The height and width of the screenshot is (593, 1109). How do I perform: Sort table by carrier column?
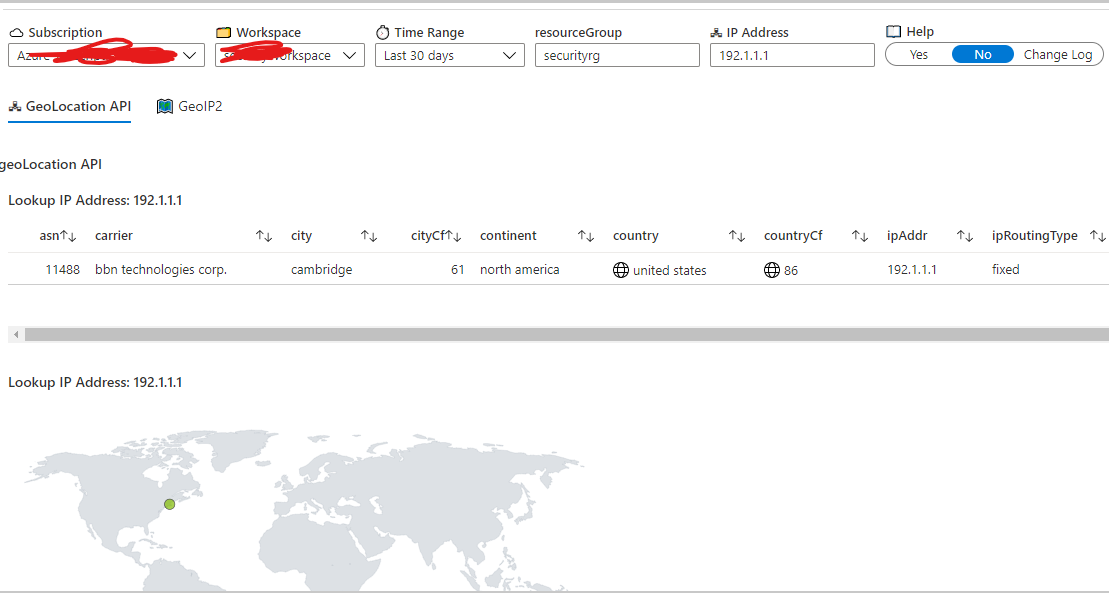pyautogui.click(x=264, y=236)
